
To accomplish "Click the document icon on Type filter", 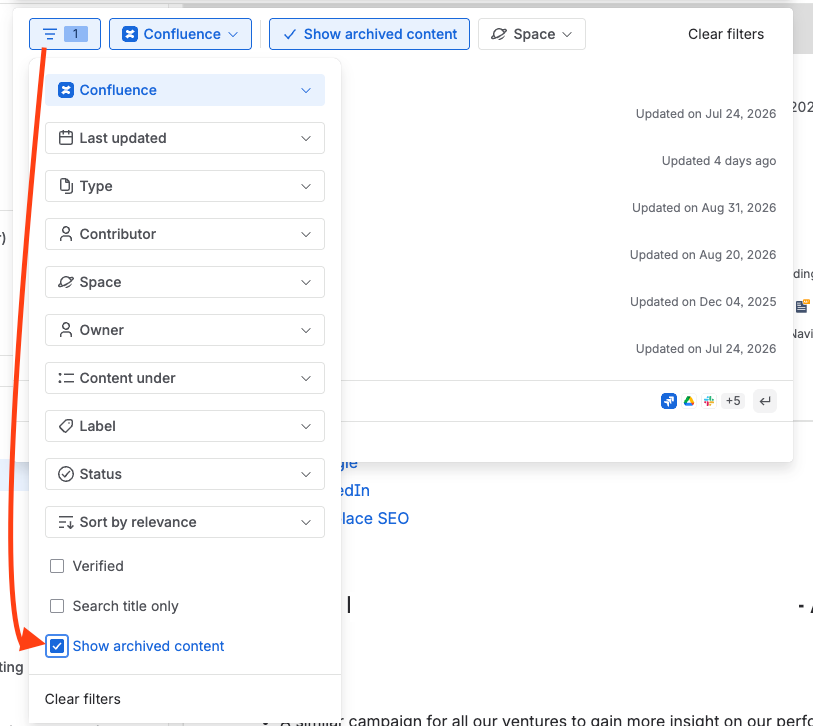I will tap(66, 186).
